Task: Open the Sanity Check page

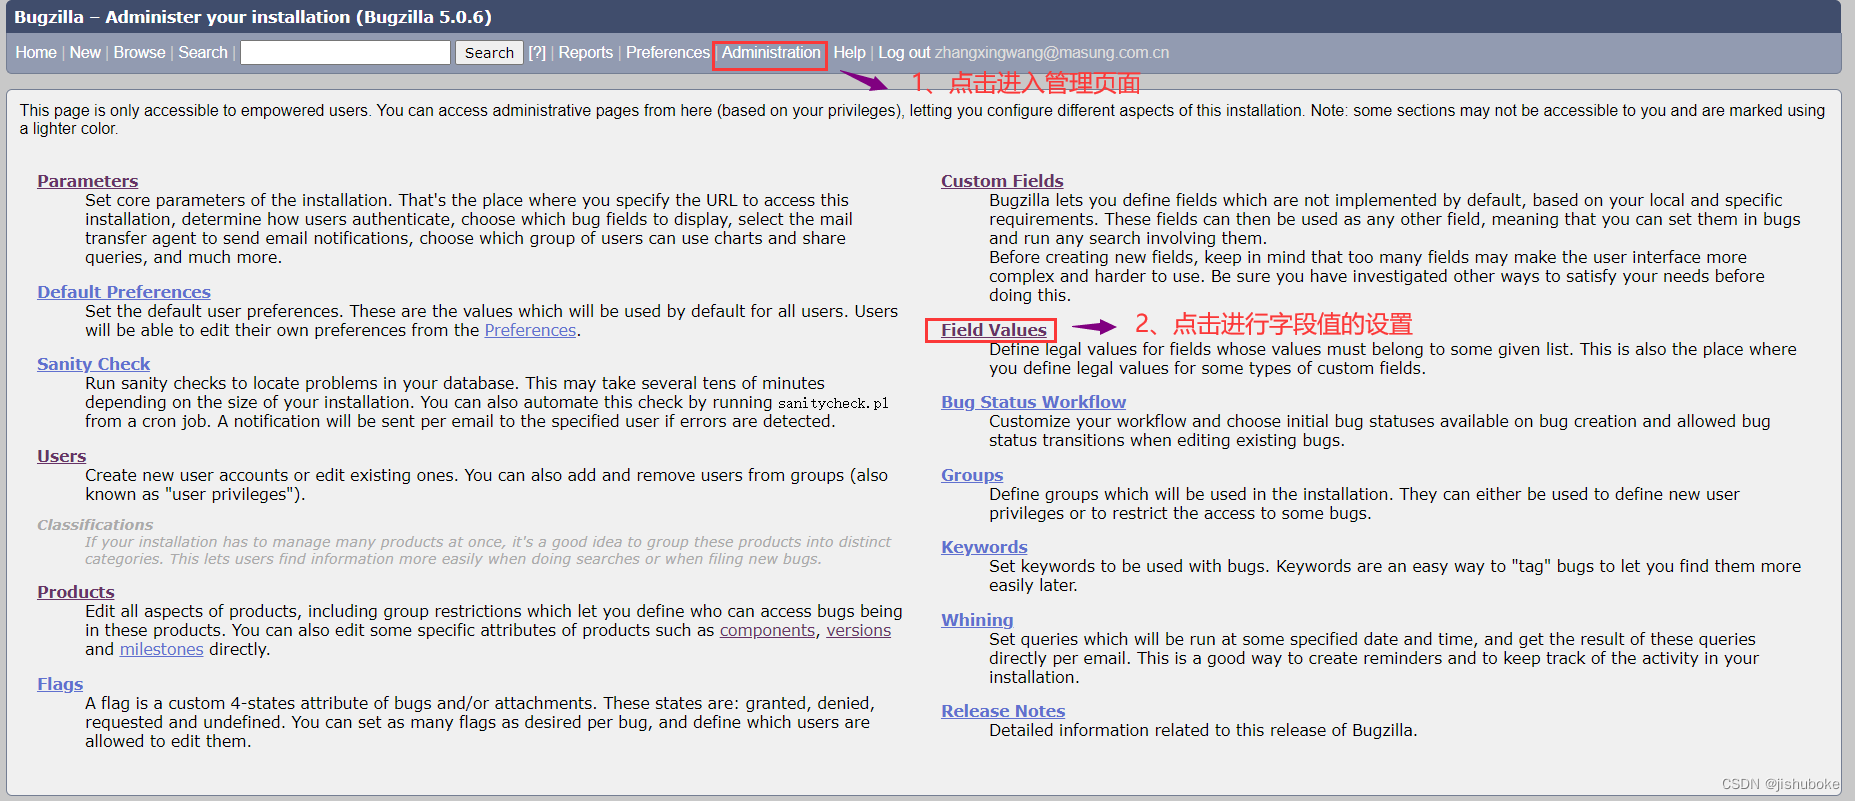Action: pyautogui.click(x=94, y=364)
